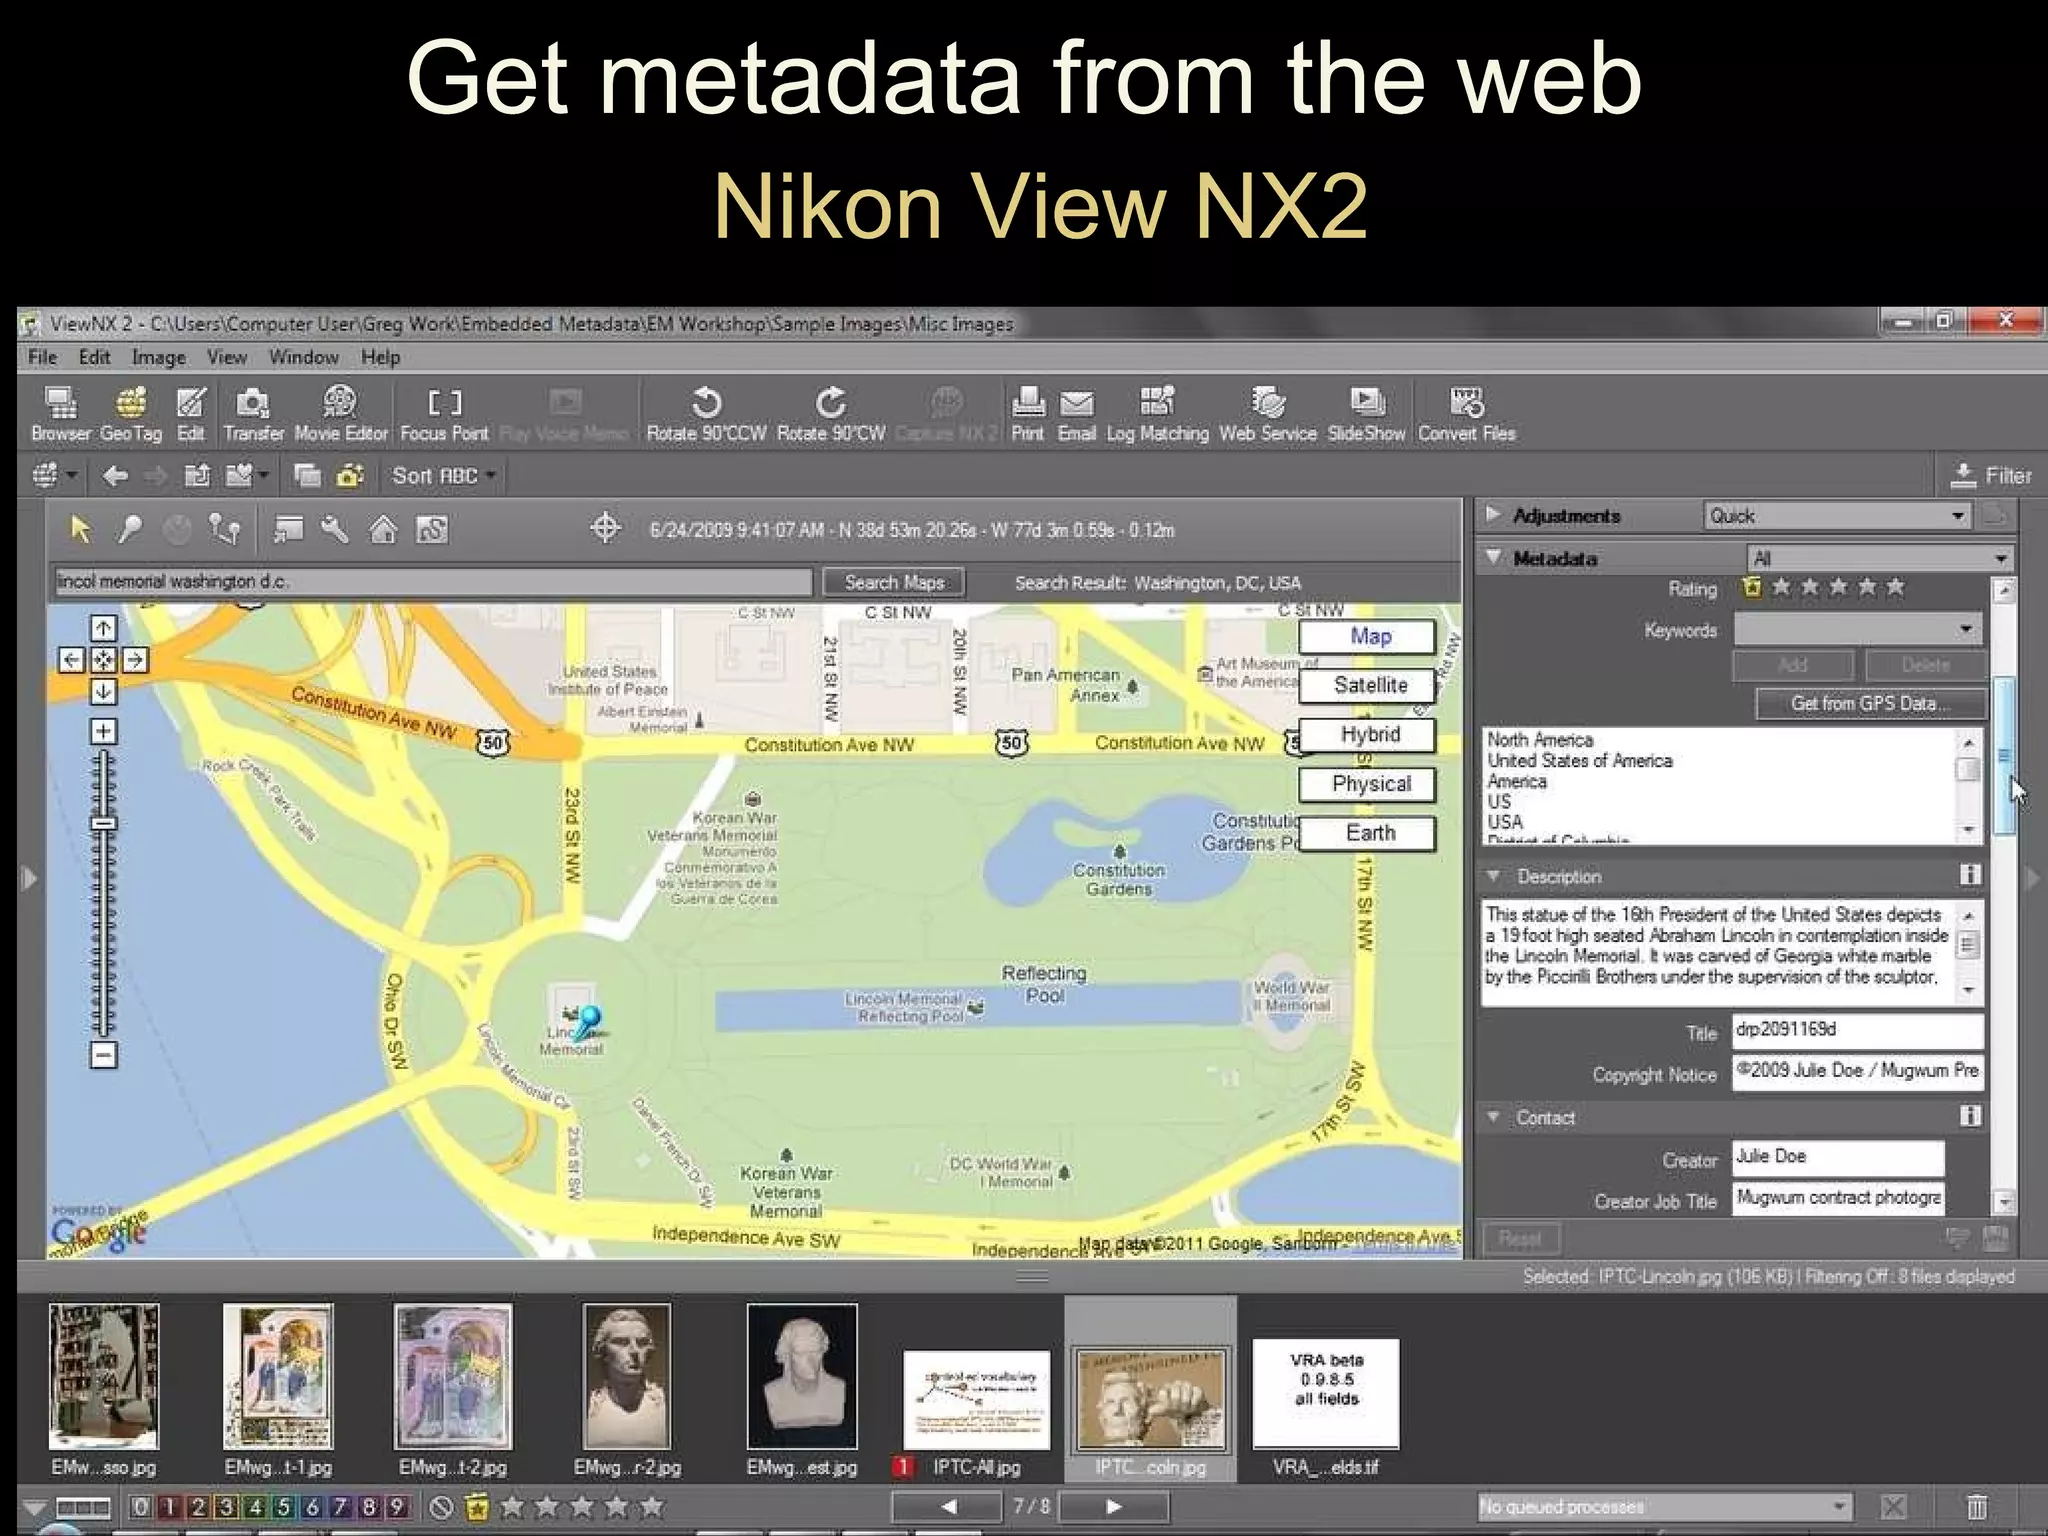The width and height of the screenshot is (2048, 1536).
Task: Set rating to first star in Metadata
Action: [1781, 587]
